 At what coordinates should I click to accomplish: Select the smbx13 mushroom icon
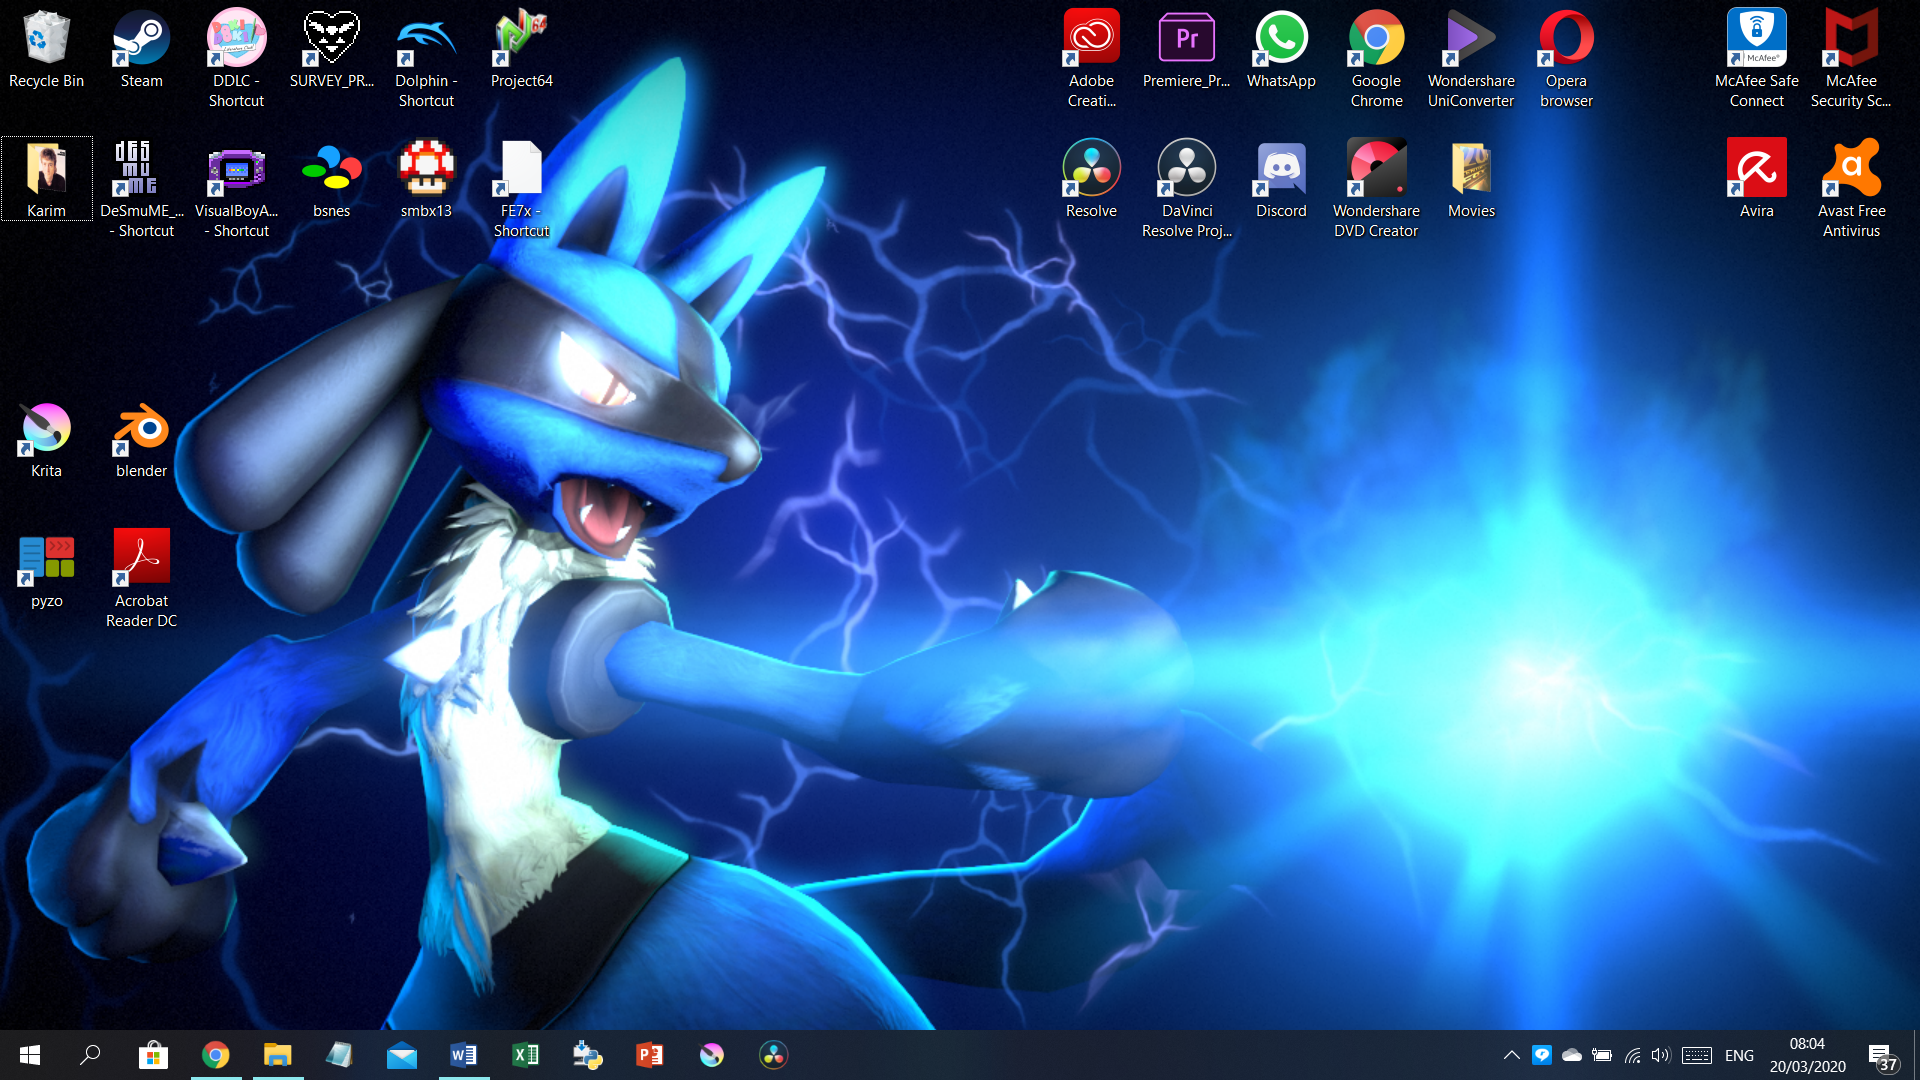pos(426,180)
